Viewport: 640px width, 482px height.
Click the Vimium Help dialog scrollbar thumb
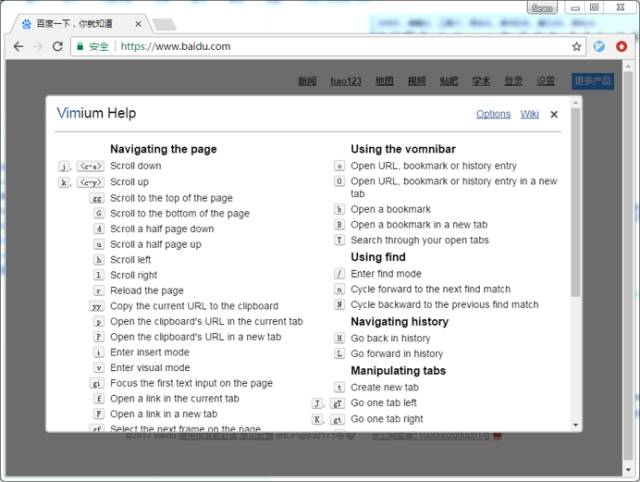[x=576, y=202]
